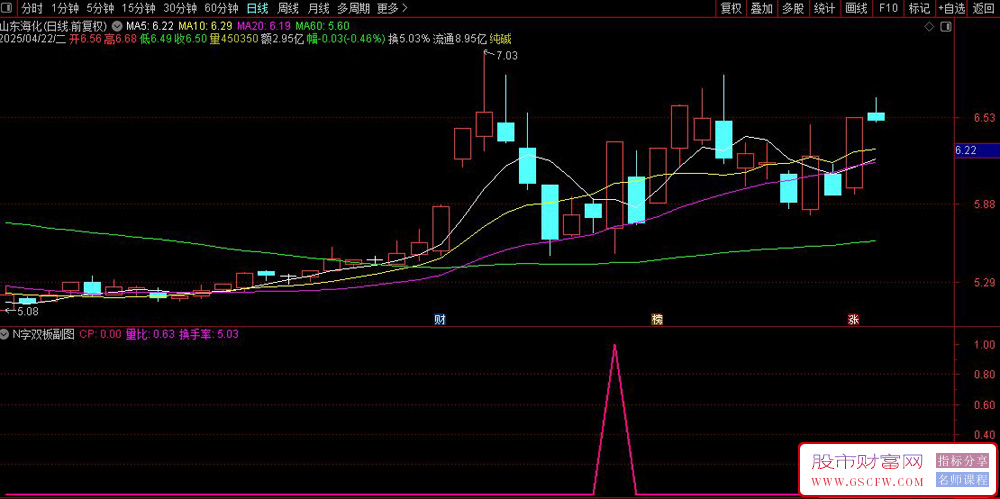Select the 60分钟 period tab
1000x499 pixels.
point(221,8)
